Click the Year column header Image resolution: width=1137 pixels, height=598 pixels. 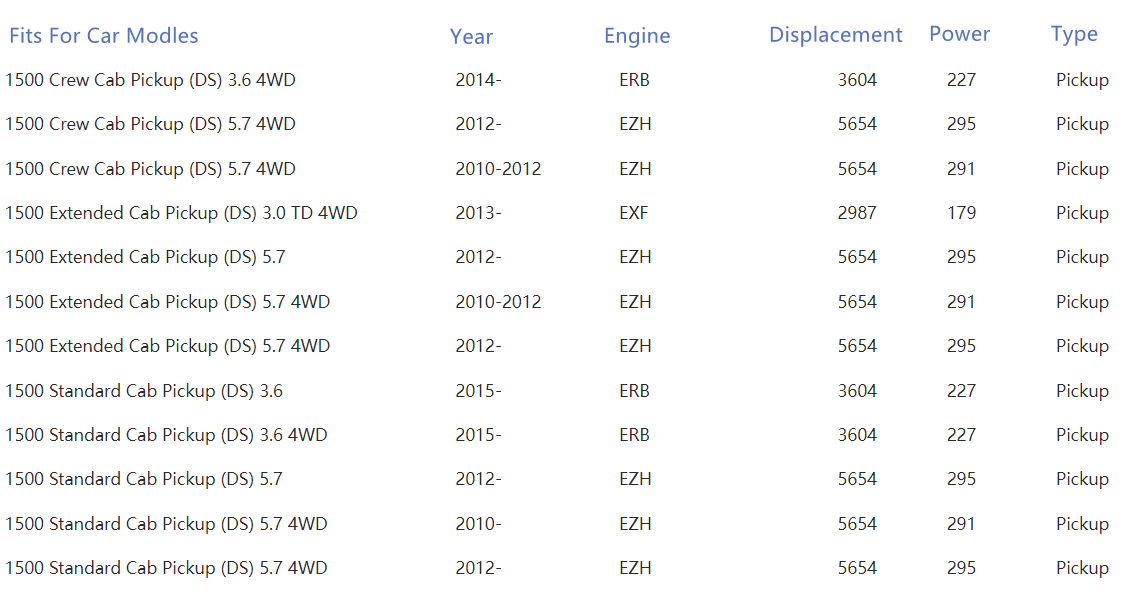[471, 37]
